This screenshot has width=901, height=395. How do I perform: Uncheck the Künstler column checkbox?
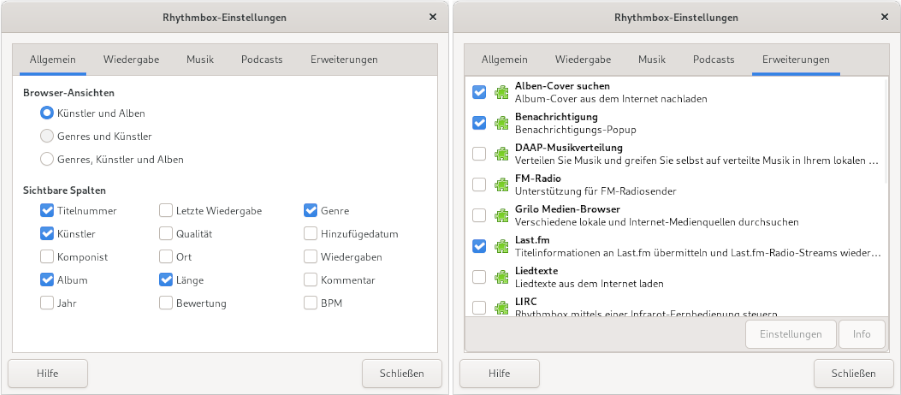coord(47,234)
